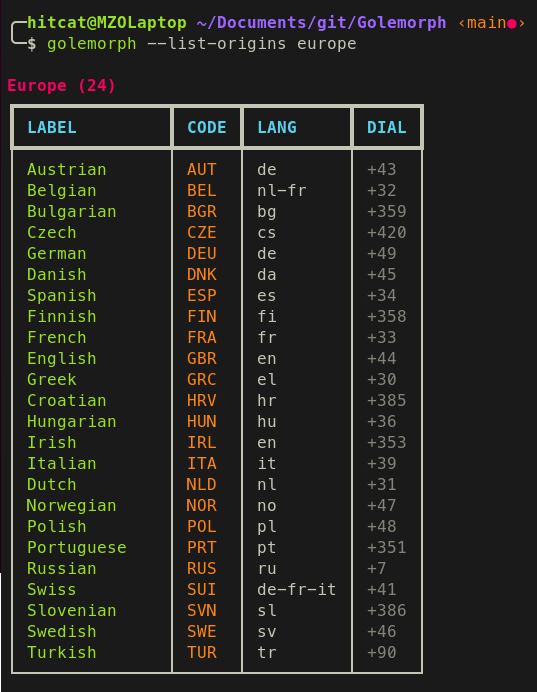Click the dial code '+90'
The image size is (537, 692).
pyautogui.click(x=382, y=653)
